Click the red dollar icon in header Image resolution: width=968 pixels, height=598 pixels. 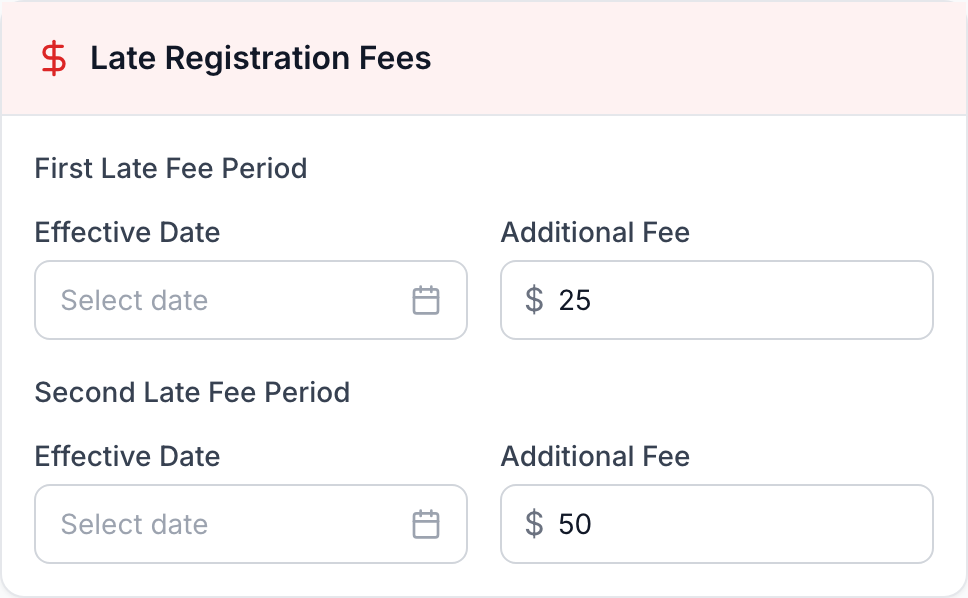coord(54,58)
